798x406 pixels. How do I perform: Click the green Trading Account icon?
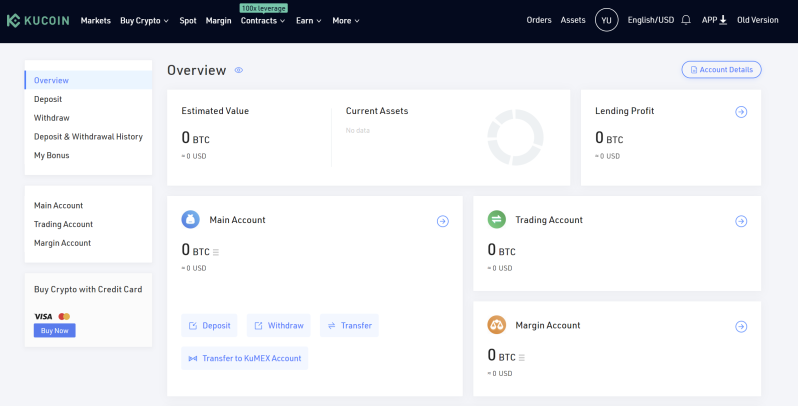[x=497, y=220]
